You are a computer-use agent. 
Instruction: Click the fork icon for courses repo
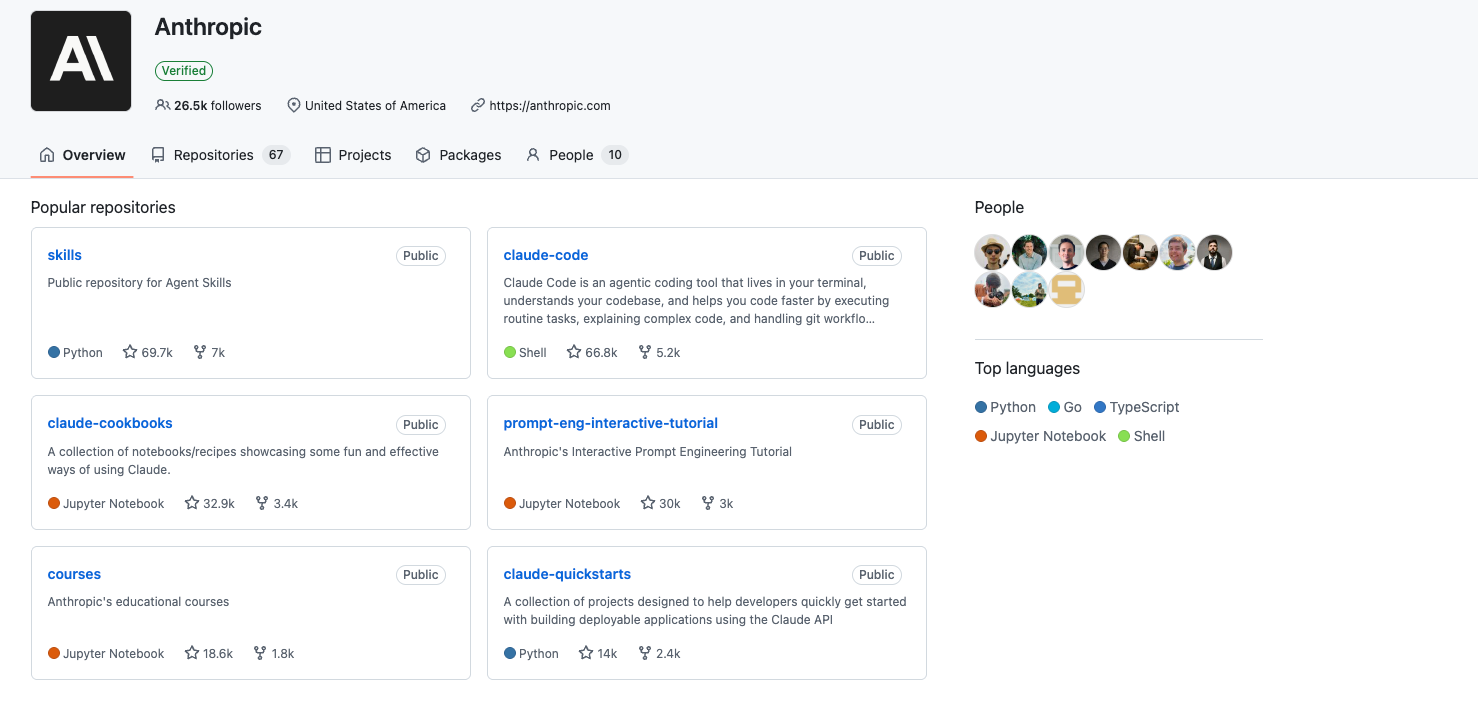tap(260, 653)
